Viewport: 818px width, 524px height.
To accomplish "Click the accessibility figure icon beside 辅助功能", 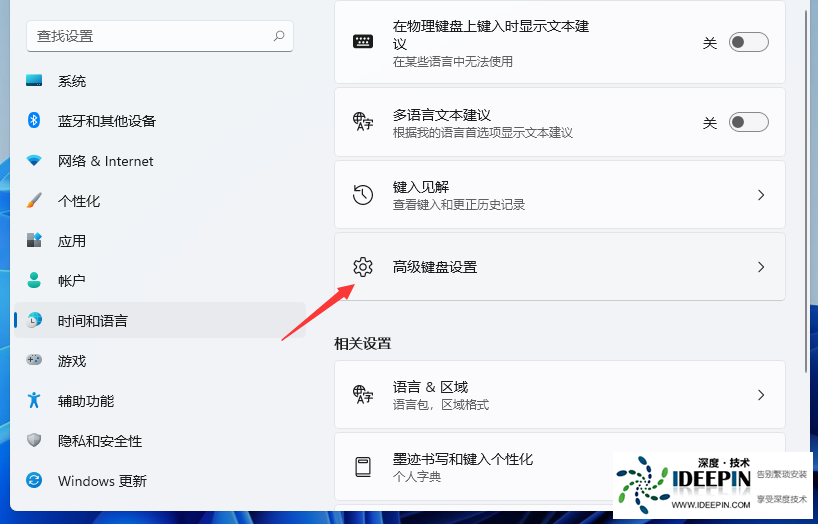I will [x=34, y=400].
